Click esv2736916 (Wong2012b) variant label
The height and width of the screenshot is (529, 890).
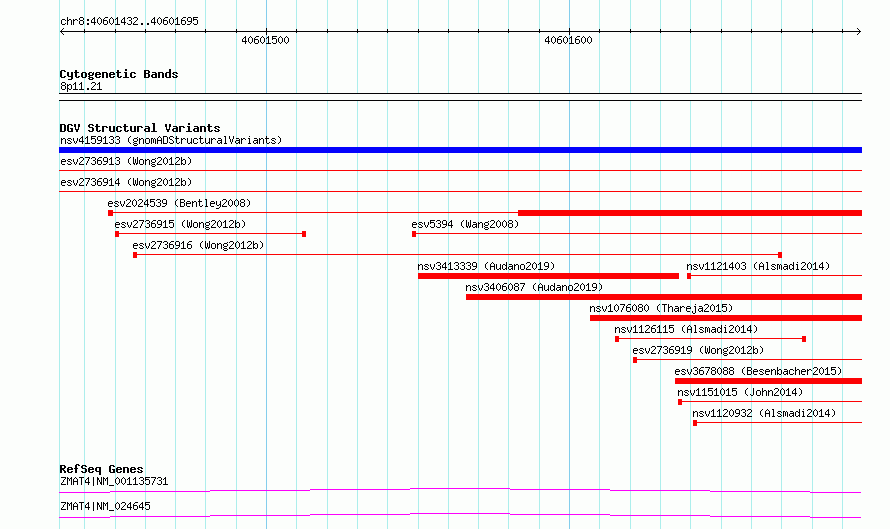pyautogui.click(x=198, y=245)
